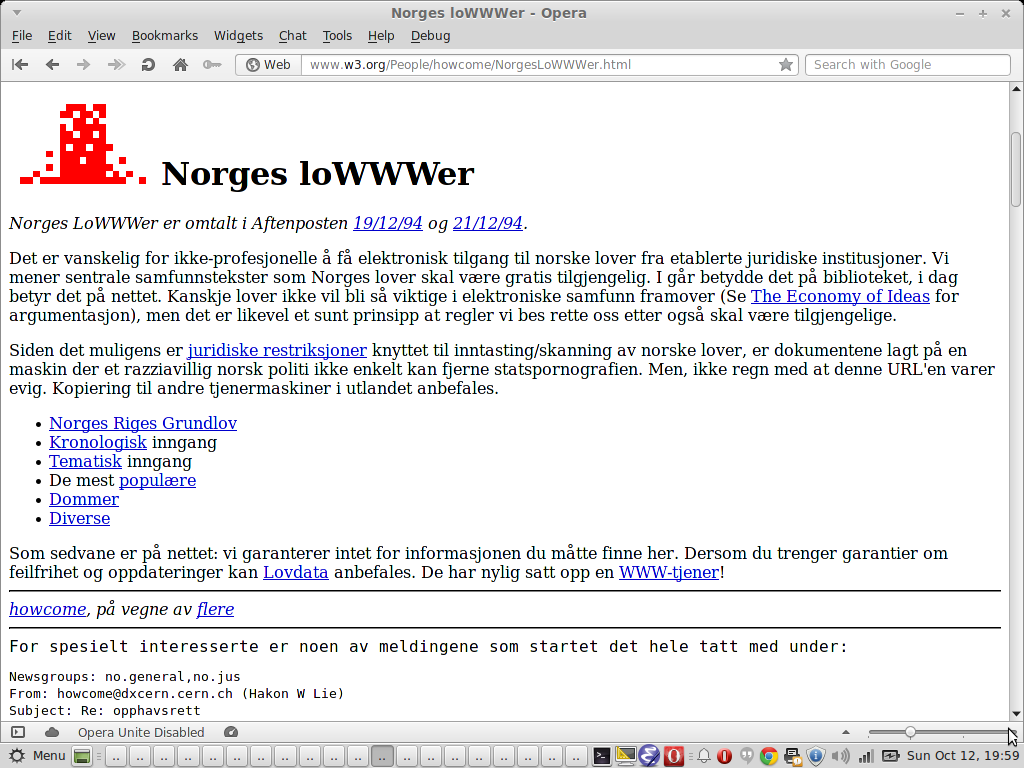Open the 21/12/94 Aftenposten link
Viewport: 1024px width, 768px height.
click(488, 223)
